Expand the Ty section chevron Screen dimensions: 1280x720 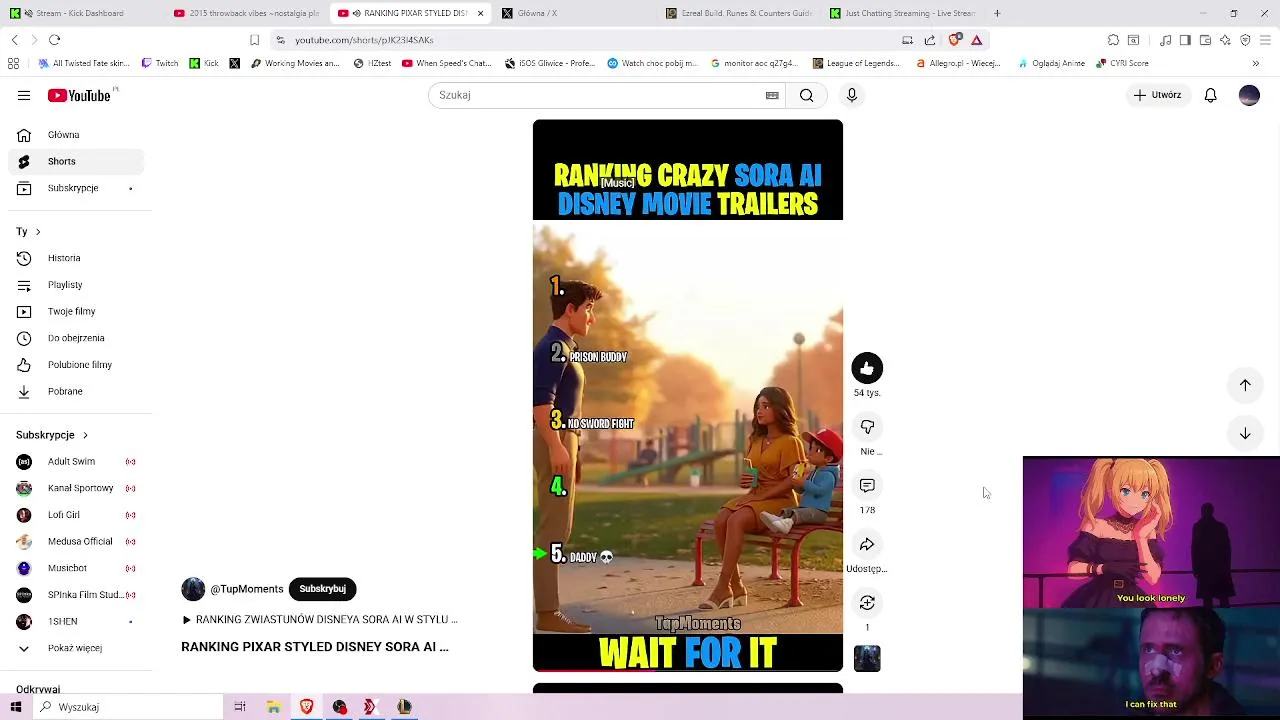click(x=38, y=232)
